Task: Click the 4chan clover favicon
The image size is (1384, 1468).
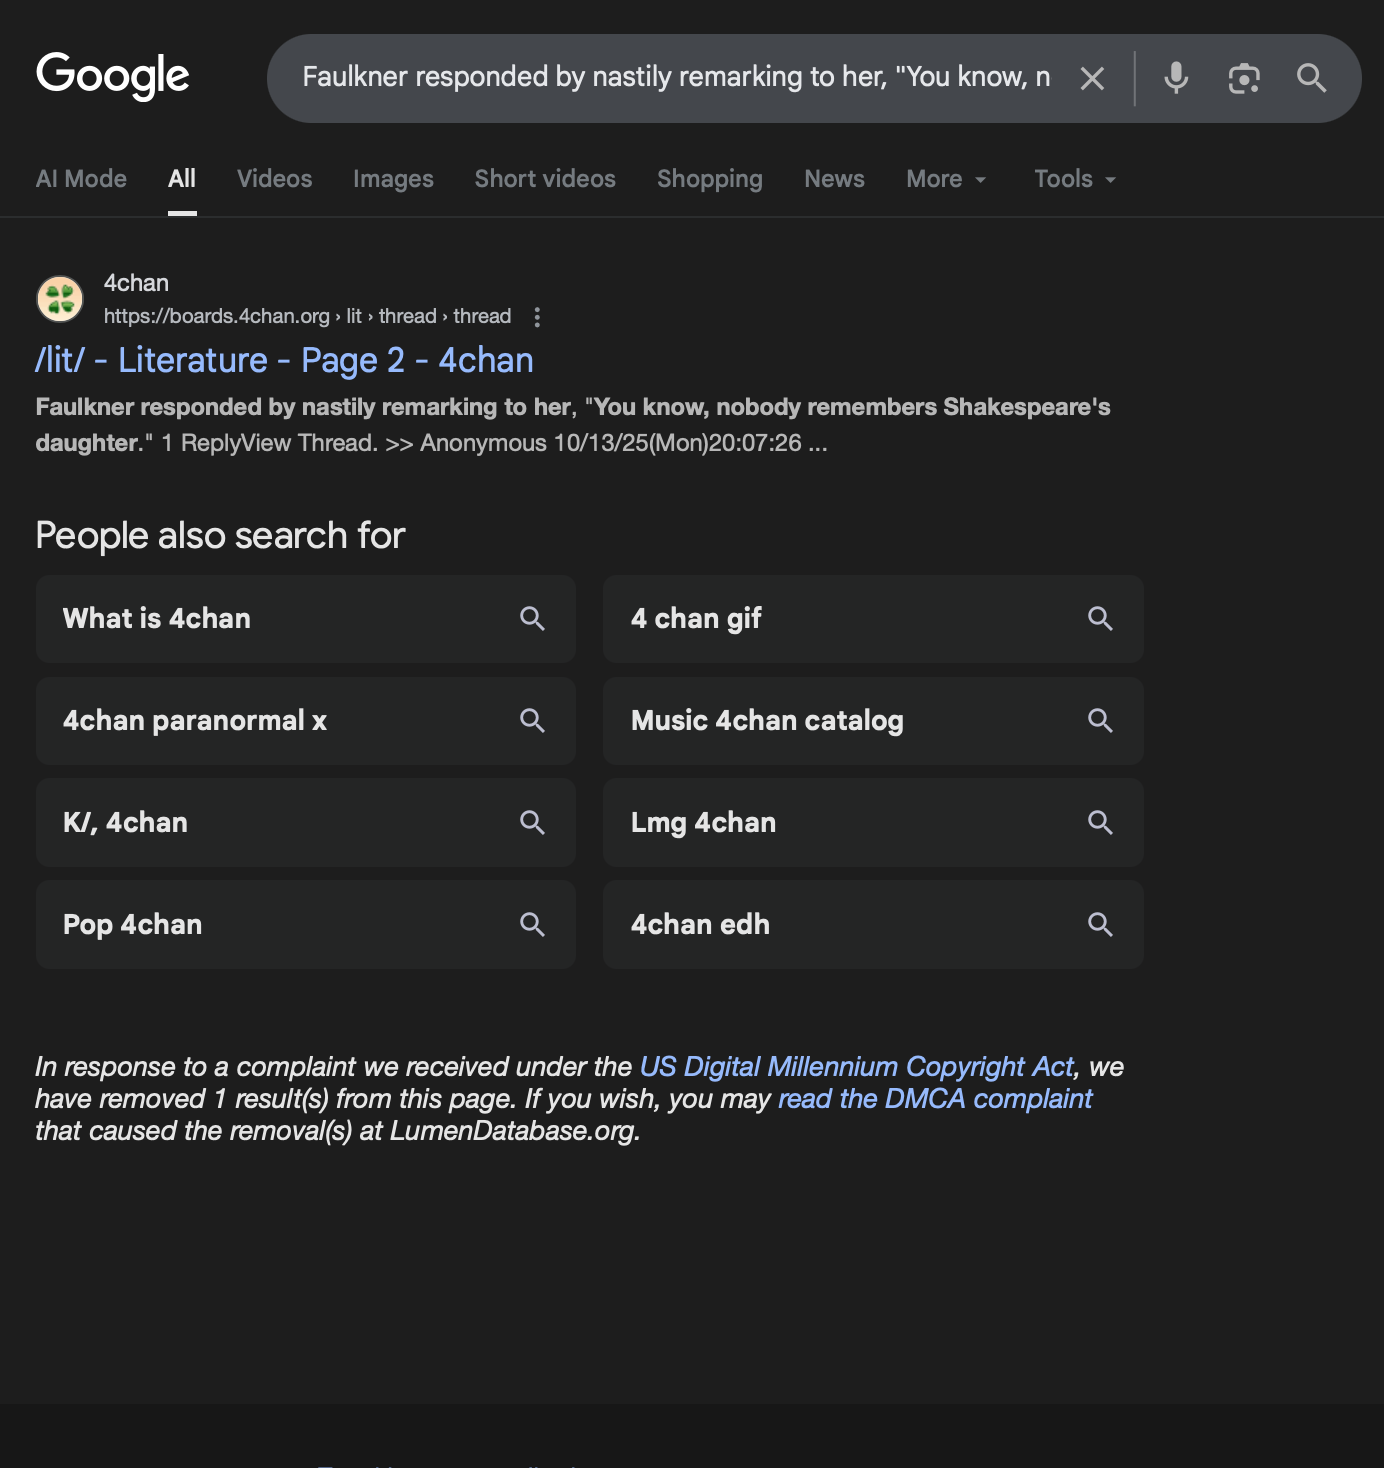Action: click(x=60, y=299)
